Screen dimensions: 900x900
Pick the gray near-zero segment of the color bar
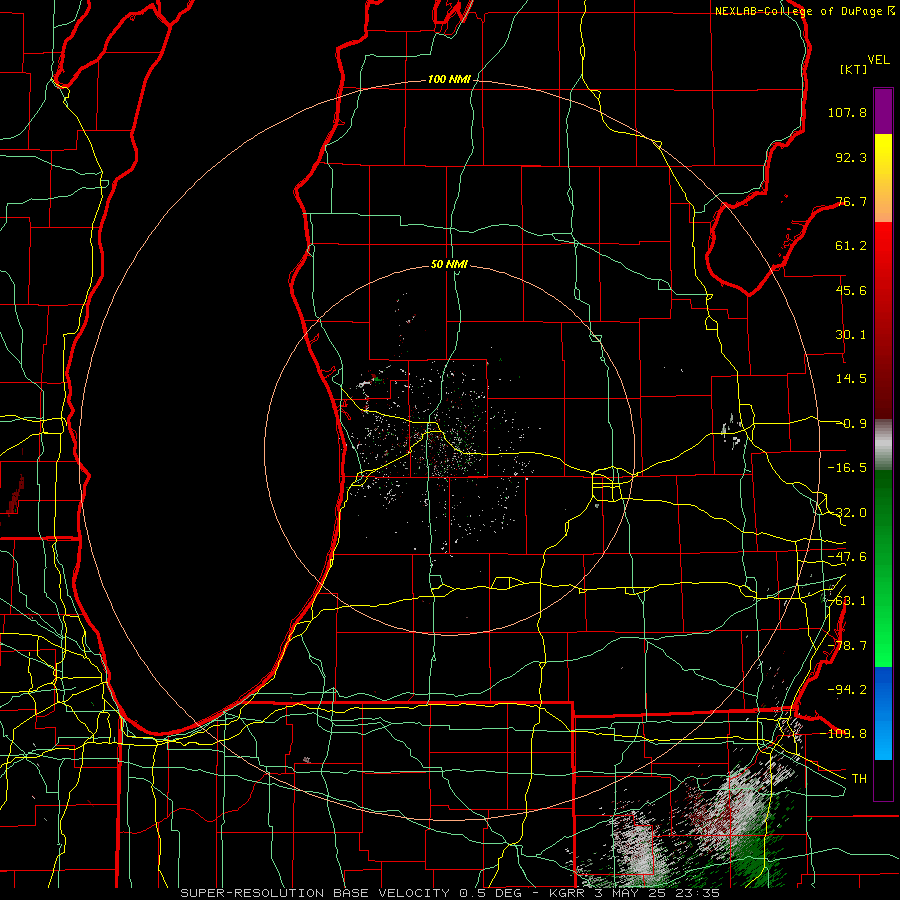(883, 445)
